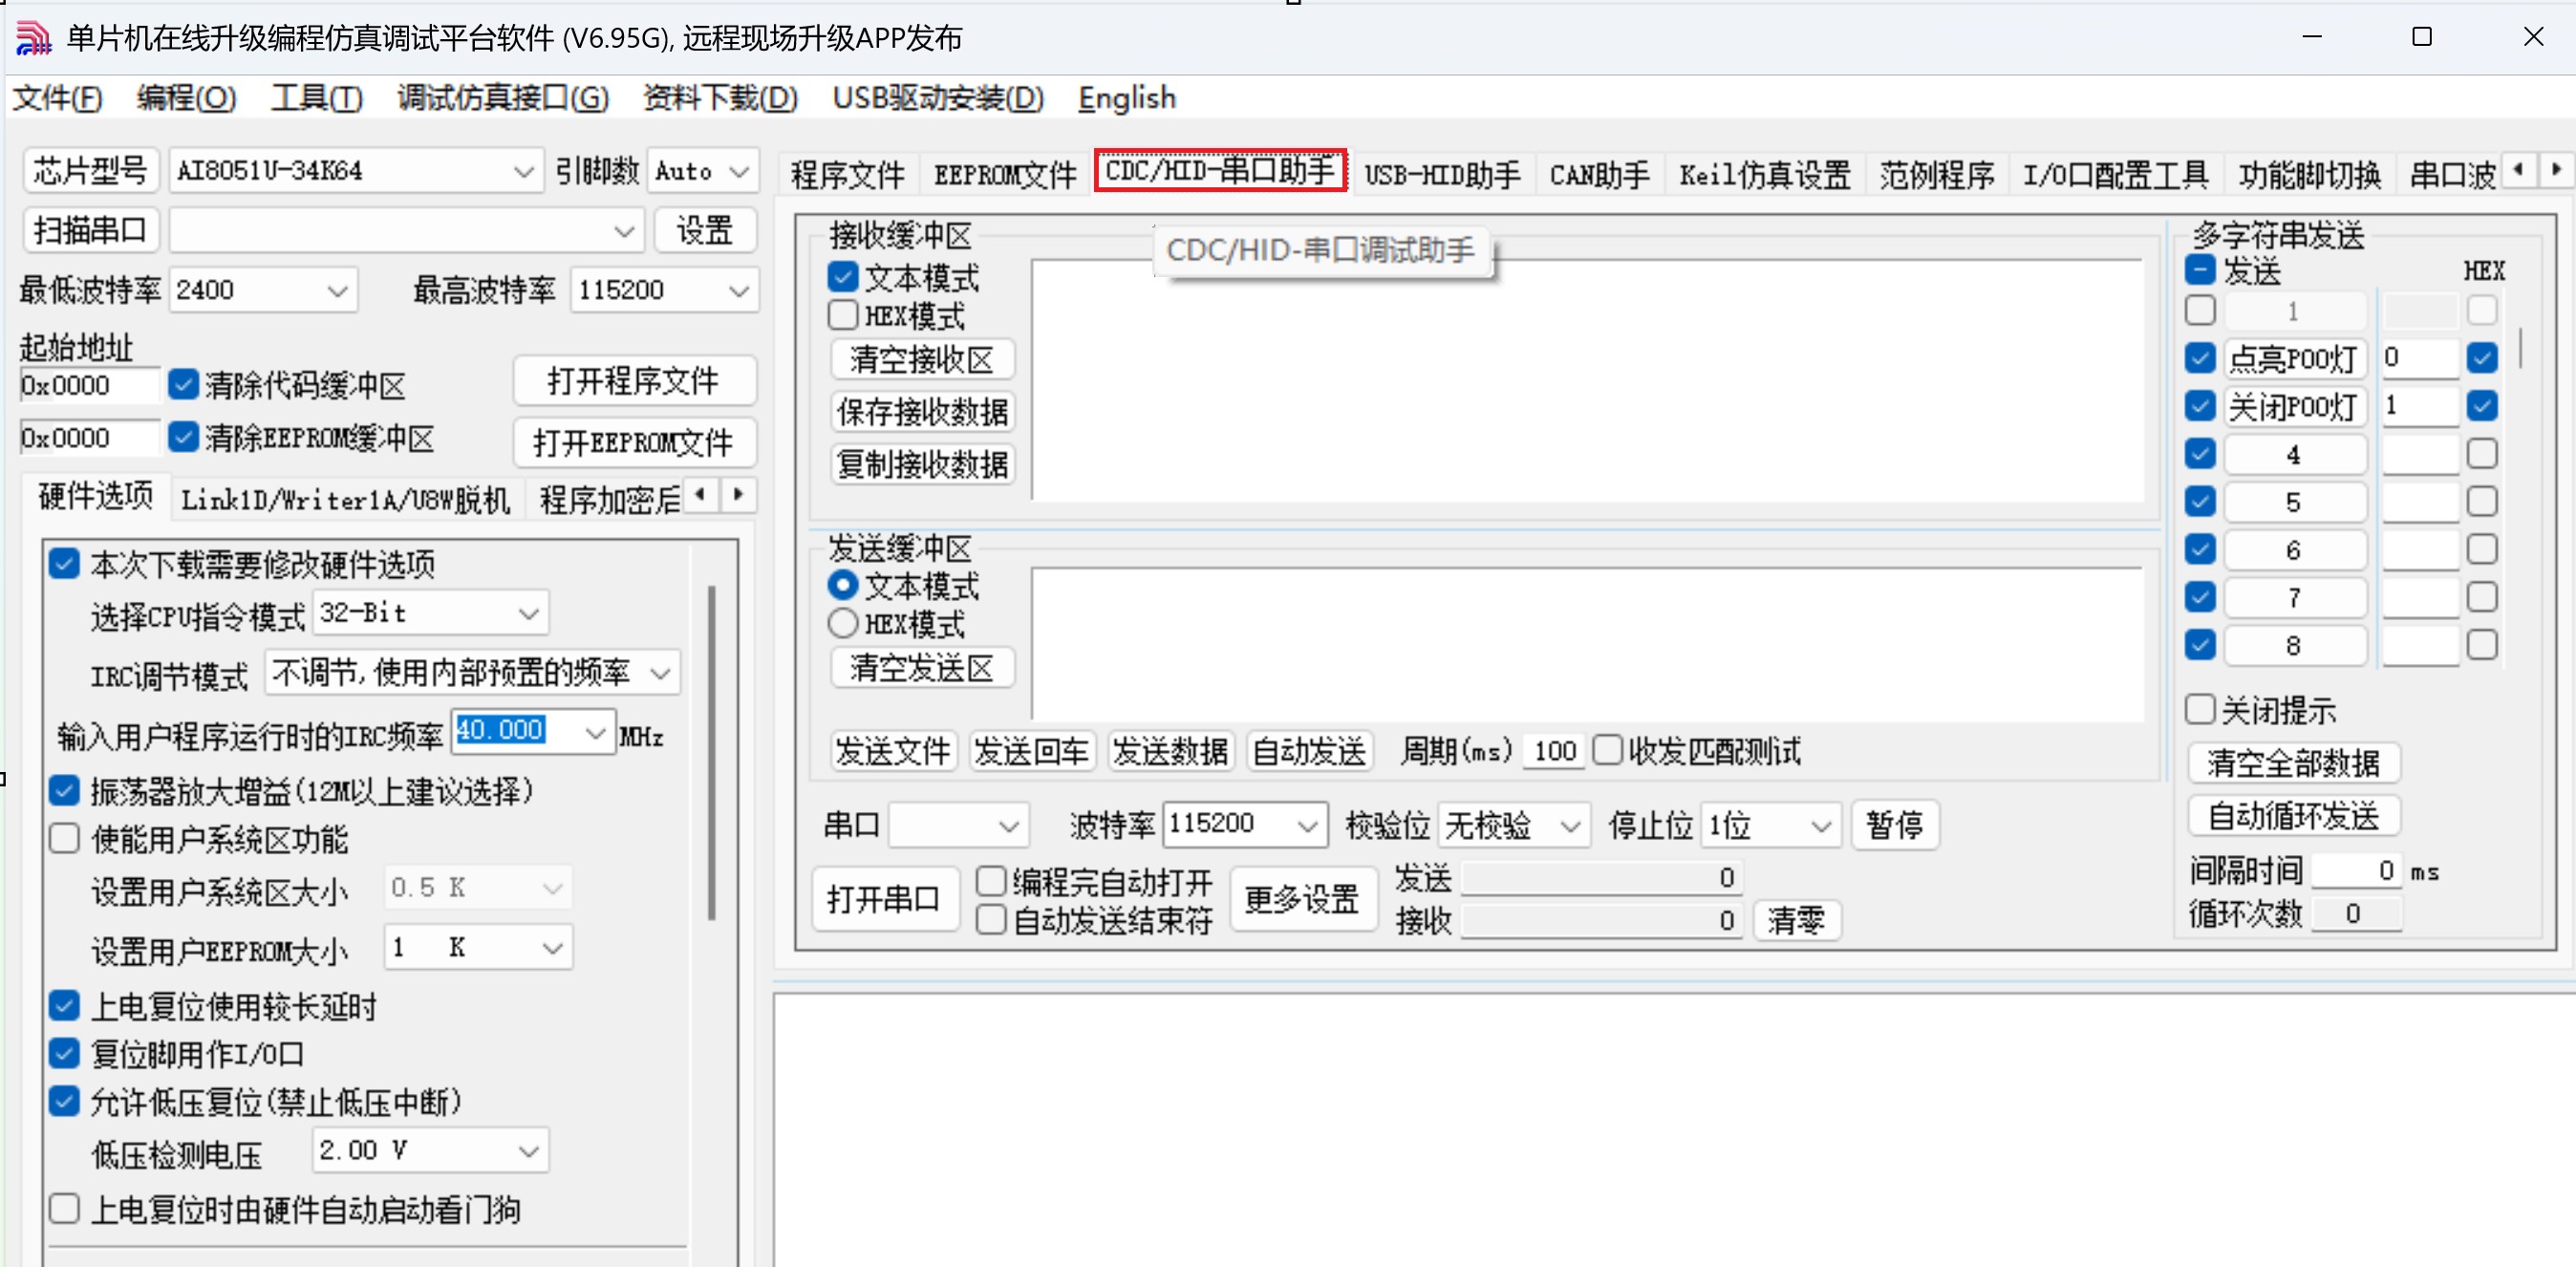Open the Keil仿真设置 tab
Viewport: 2576px width, 1267px height.
point(1764,174)
